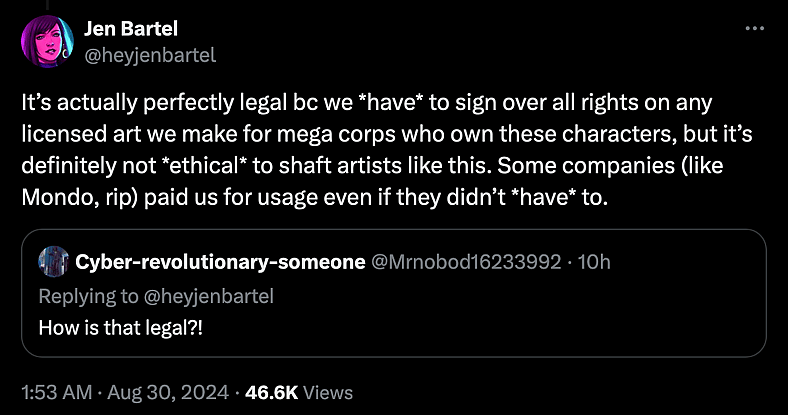This screenshot has height=415, width=788.
Task: Open Cyber-revolutionary-someone's small avatar
Action: point(54,261)
